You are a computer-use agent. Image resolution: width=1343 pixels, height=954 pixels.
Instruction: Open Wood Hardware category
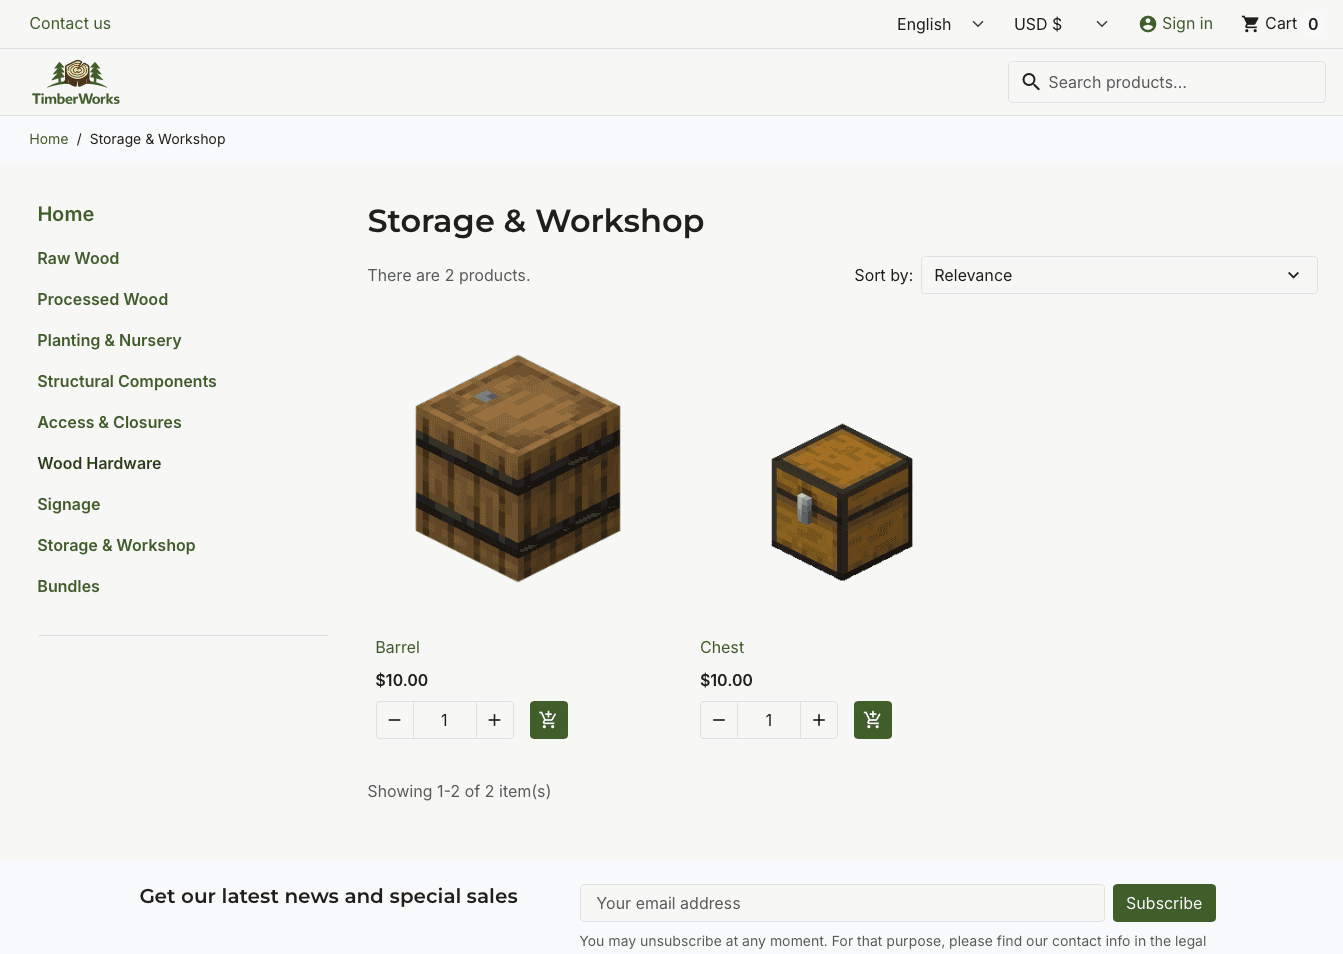click(x=99, y=463)
